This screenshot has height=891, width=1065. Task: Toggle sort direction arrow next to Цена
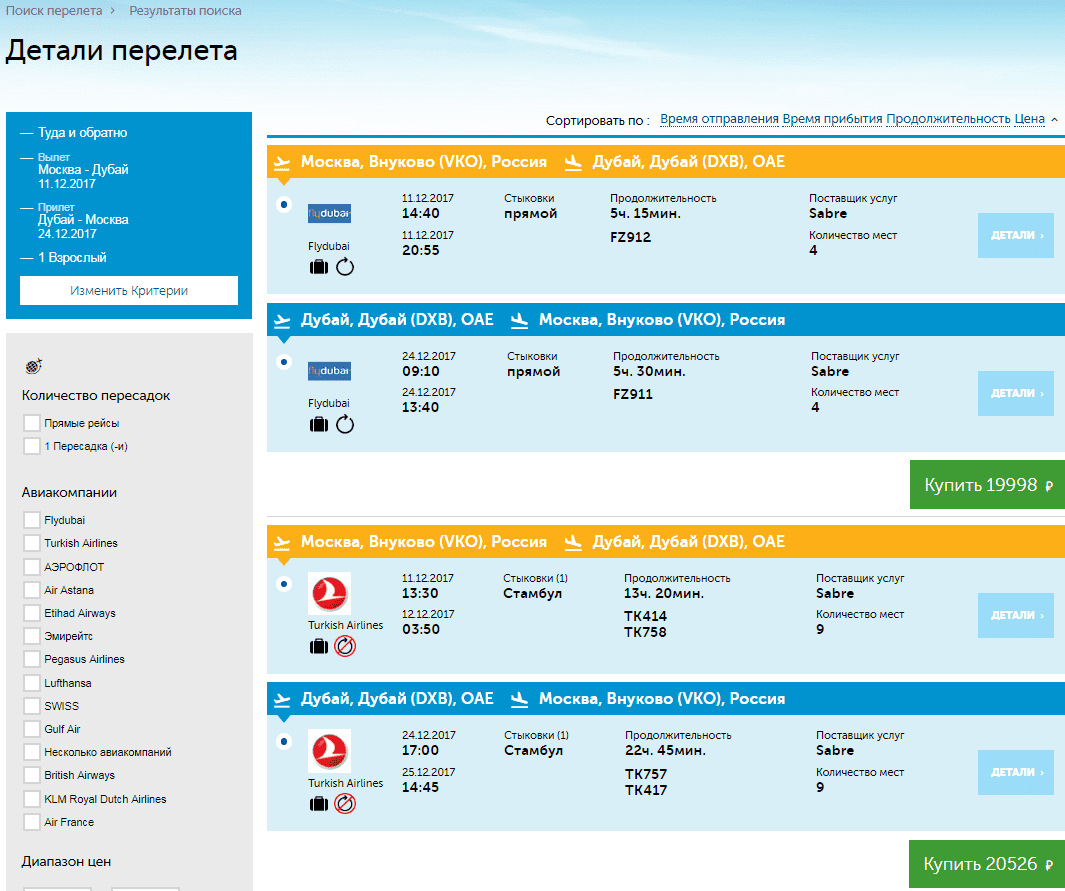pyautogui.click(x=1054, y=120)
